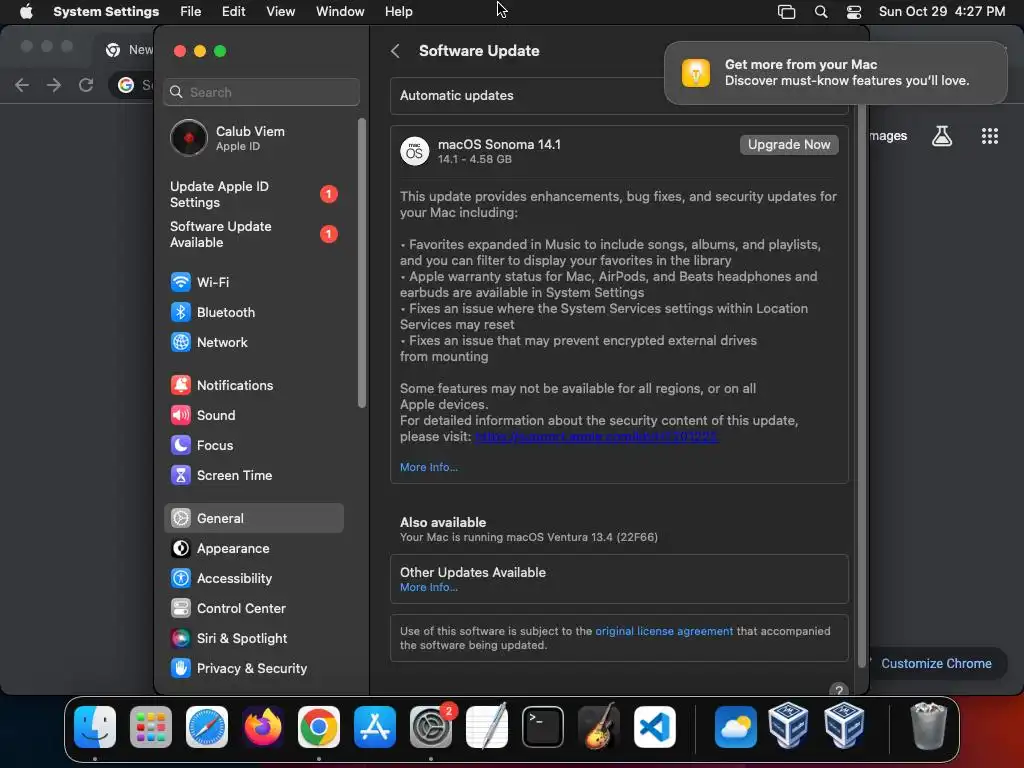Reload the page in Chrome window
The height and width of the screenshot is (768, 1024).
tap(86, 85)
